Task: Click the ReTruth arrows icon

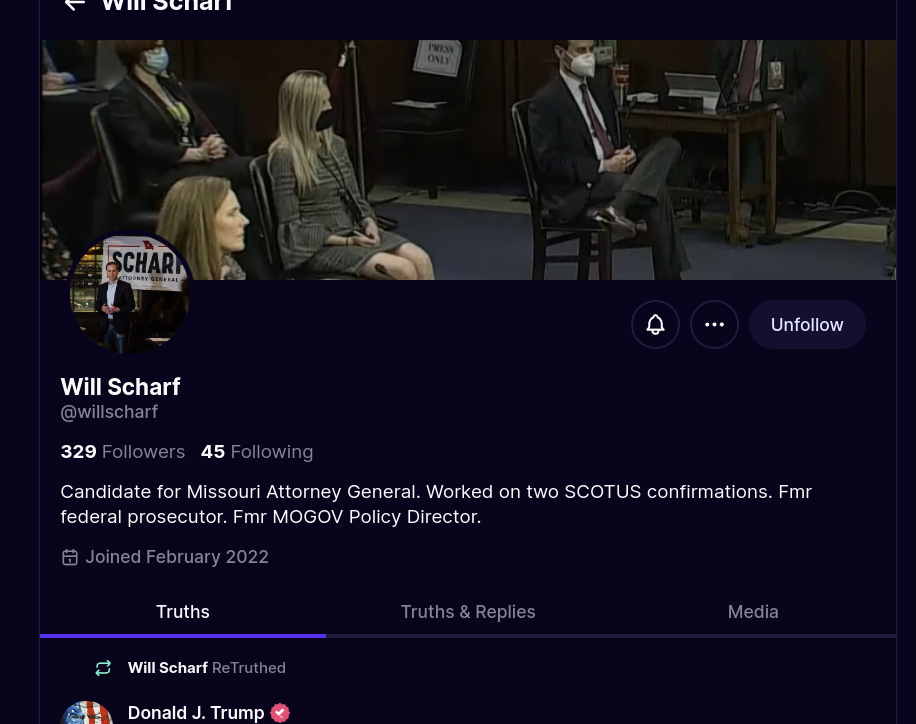Action: tap(103, 668)
